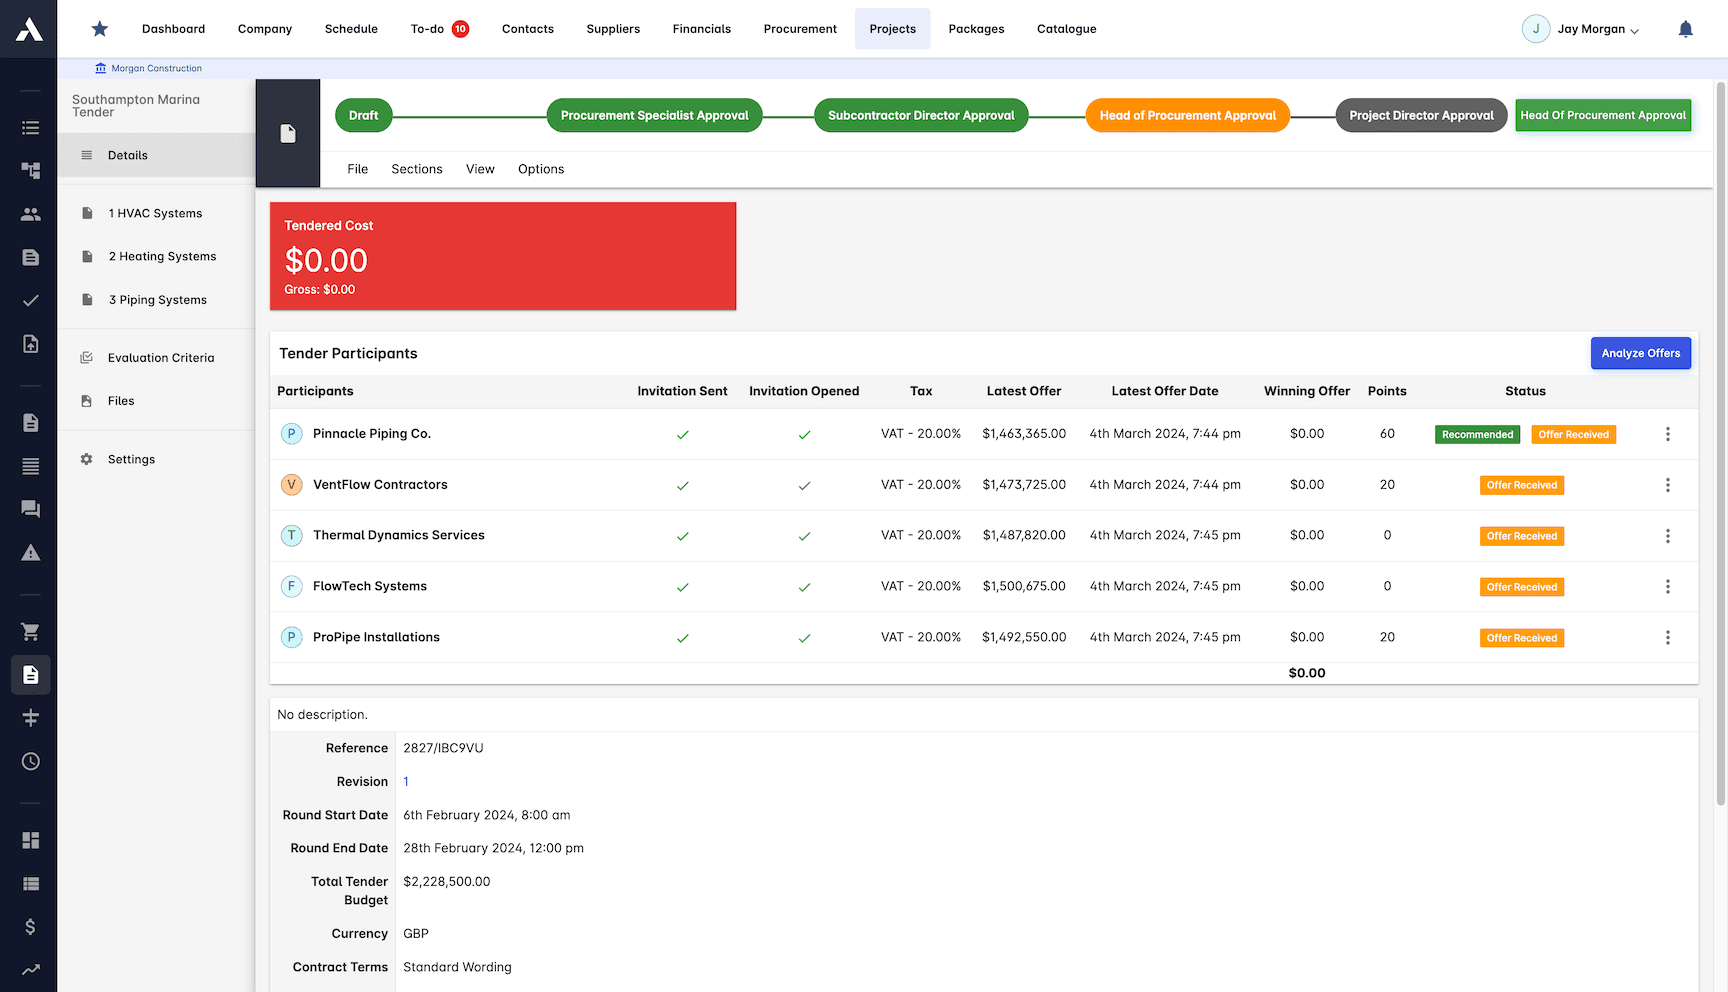Select the warning triangle icon in sidebar
This screenshot has height=992, width=1728.
click(x=30, y=552)
